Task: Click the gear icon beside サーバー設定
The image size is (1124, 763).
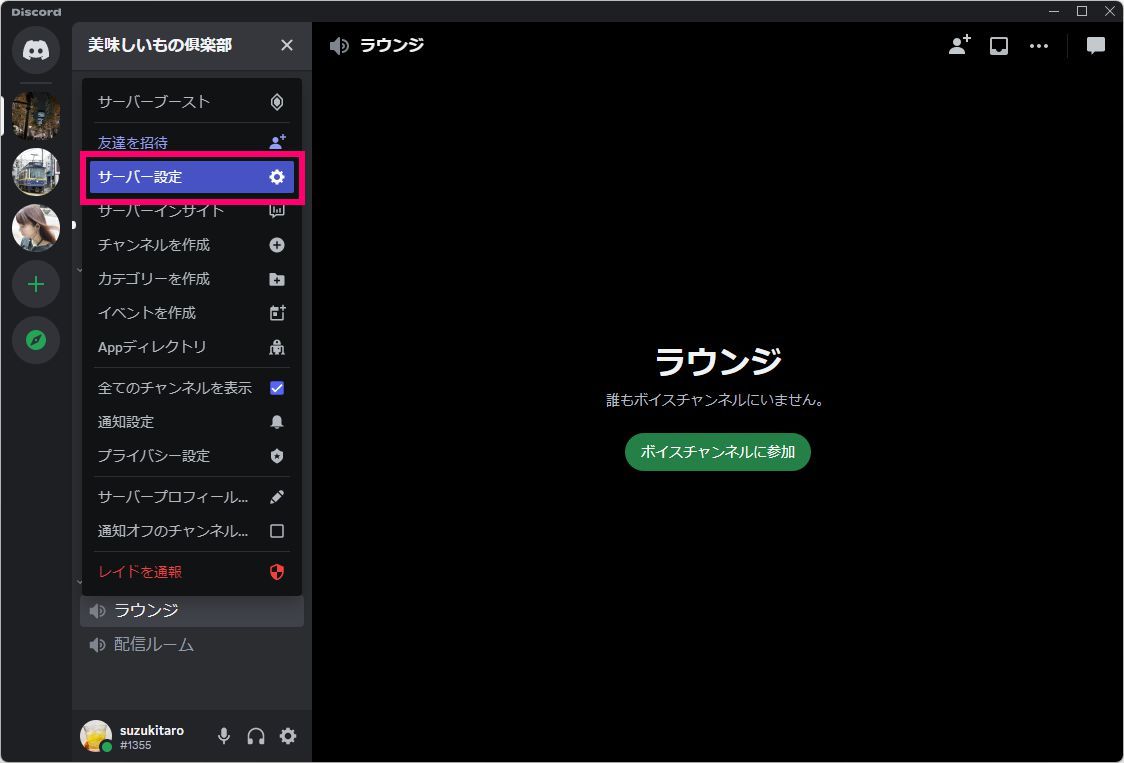Action: tap(277, 177)
